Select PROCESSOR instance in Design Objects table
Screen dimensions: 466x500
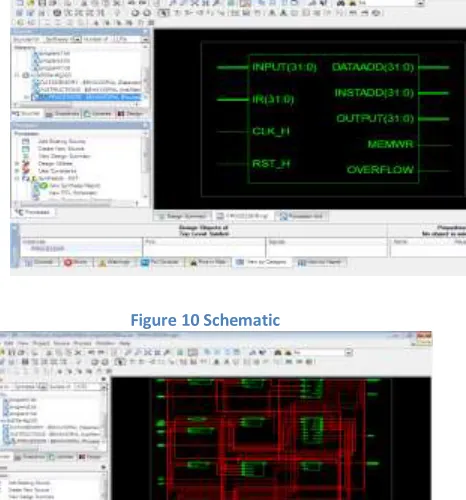(x=47, y=249)
